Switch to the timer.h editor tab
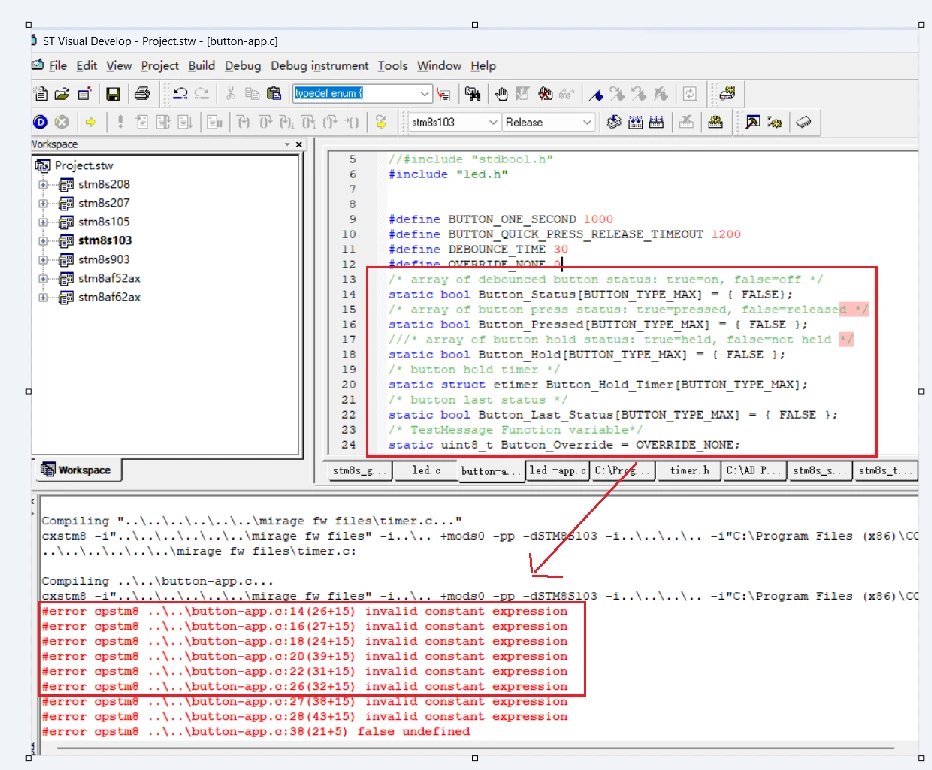The height and width of the screenshot is (770, 932). coord(689,470)
